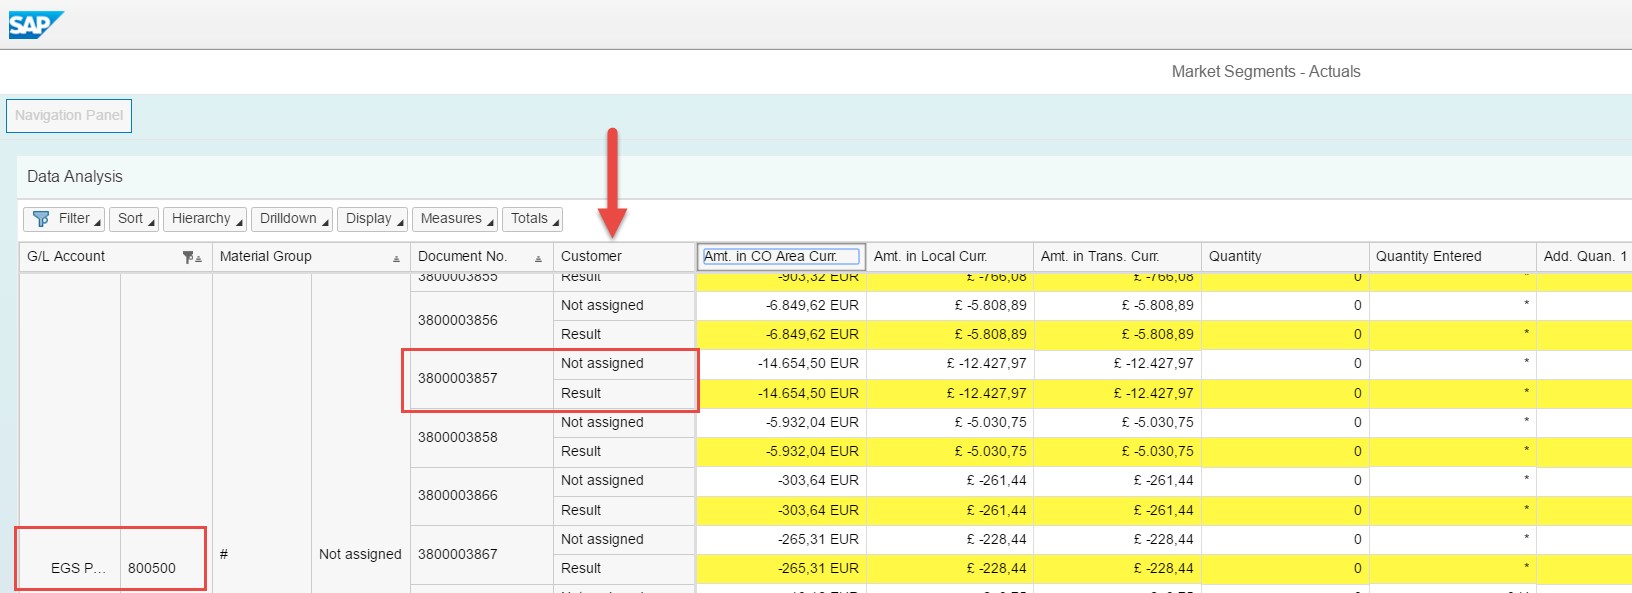This screenshot has height=593, width=1632.
Task: Click the Navigation Panel button
Action: pyautogui.click(x=69, y=116)
